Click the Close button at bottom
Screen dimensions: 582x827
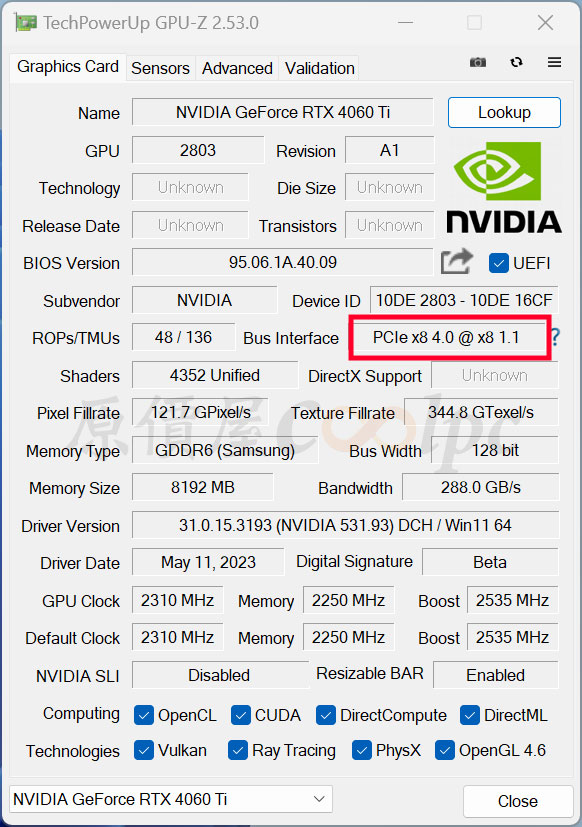518,801
